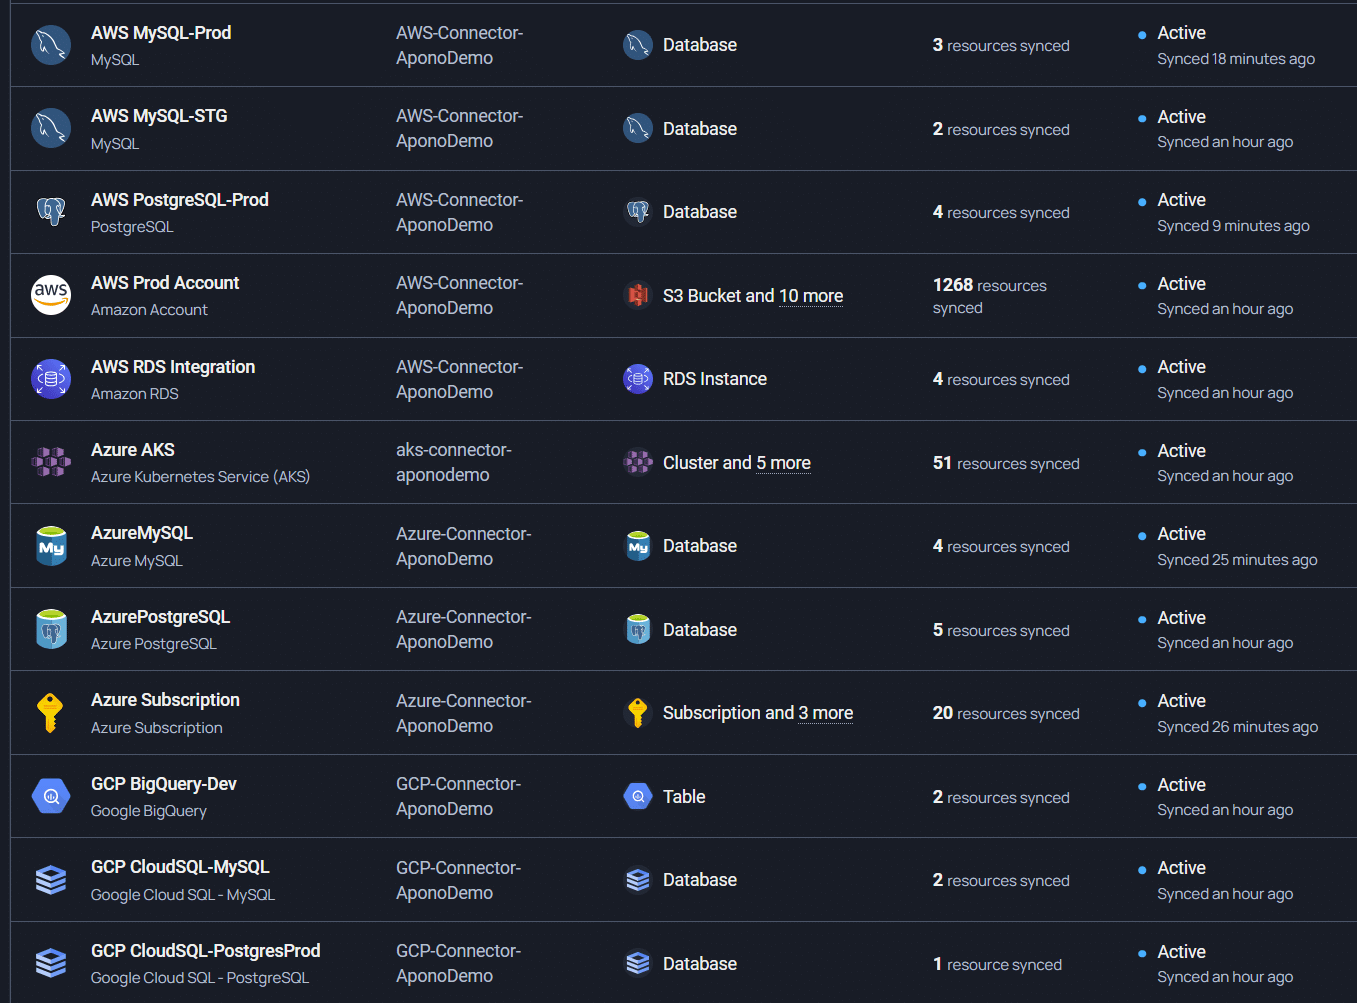The height and width of the screenshot is (1003, 1357).
Task: Click the 'Table' resource type label
Action: coord(684,797)
